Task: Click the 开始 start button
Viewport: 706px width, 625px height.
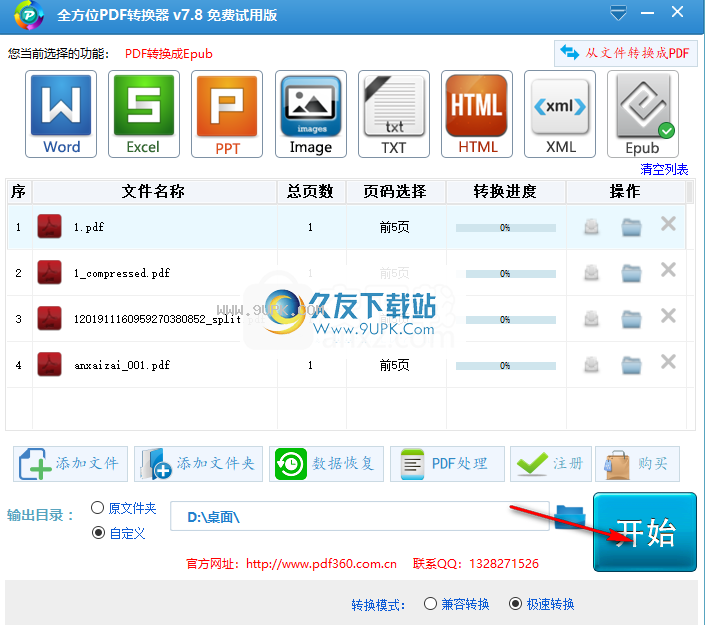Action: point(645,532)
